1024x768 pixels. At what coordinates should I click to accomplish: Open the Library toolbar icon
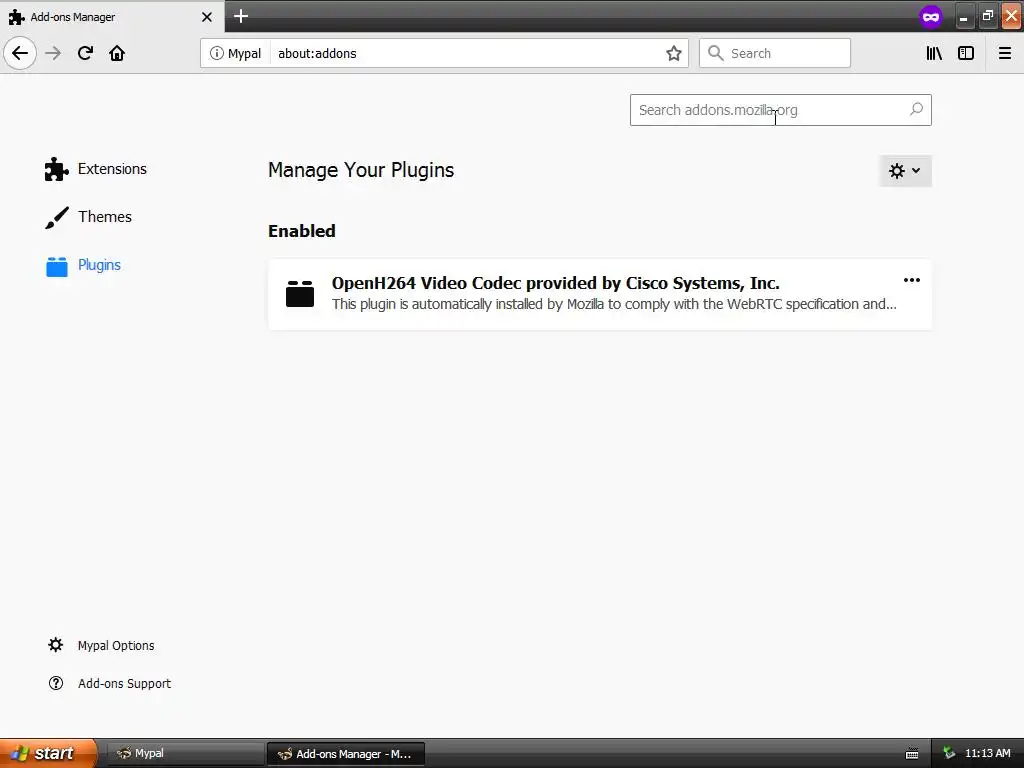tap(934, 53)
